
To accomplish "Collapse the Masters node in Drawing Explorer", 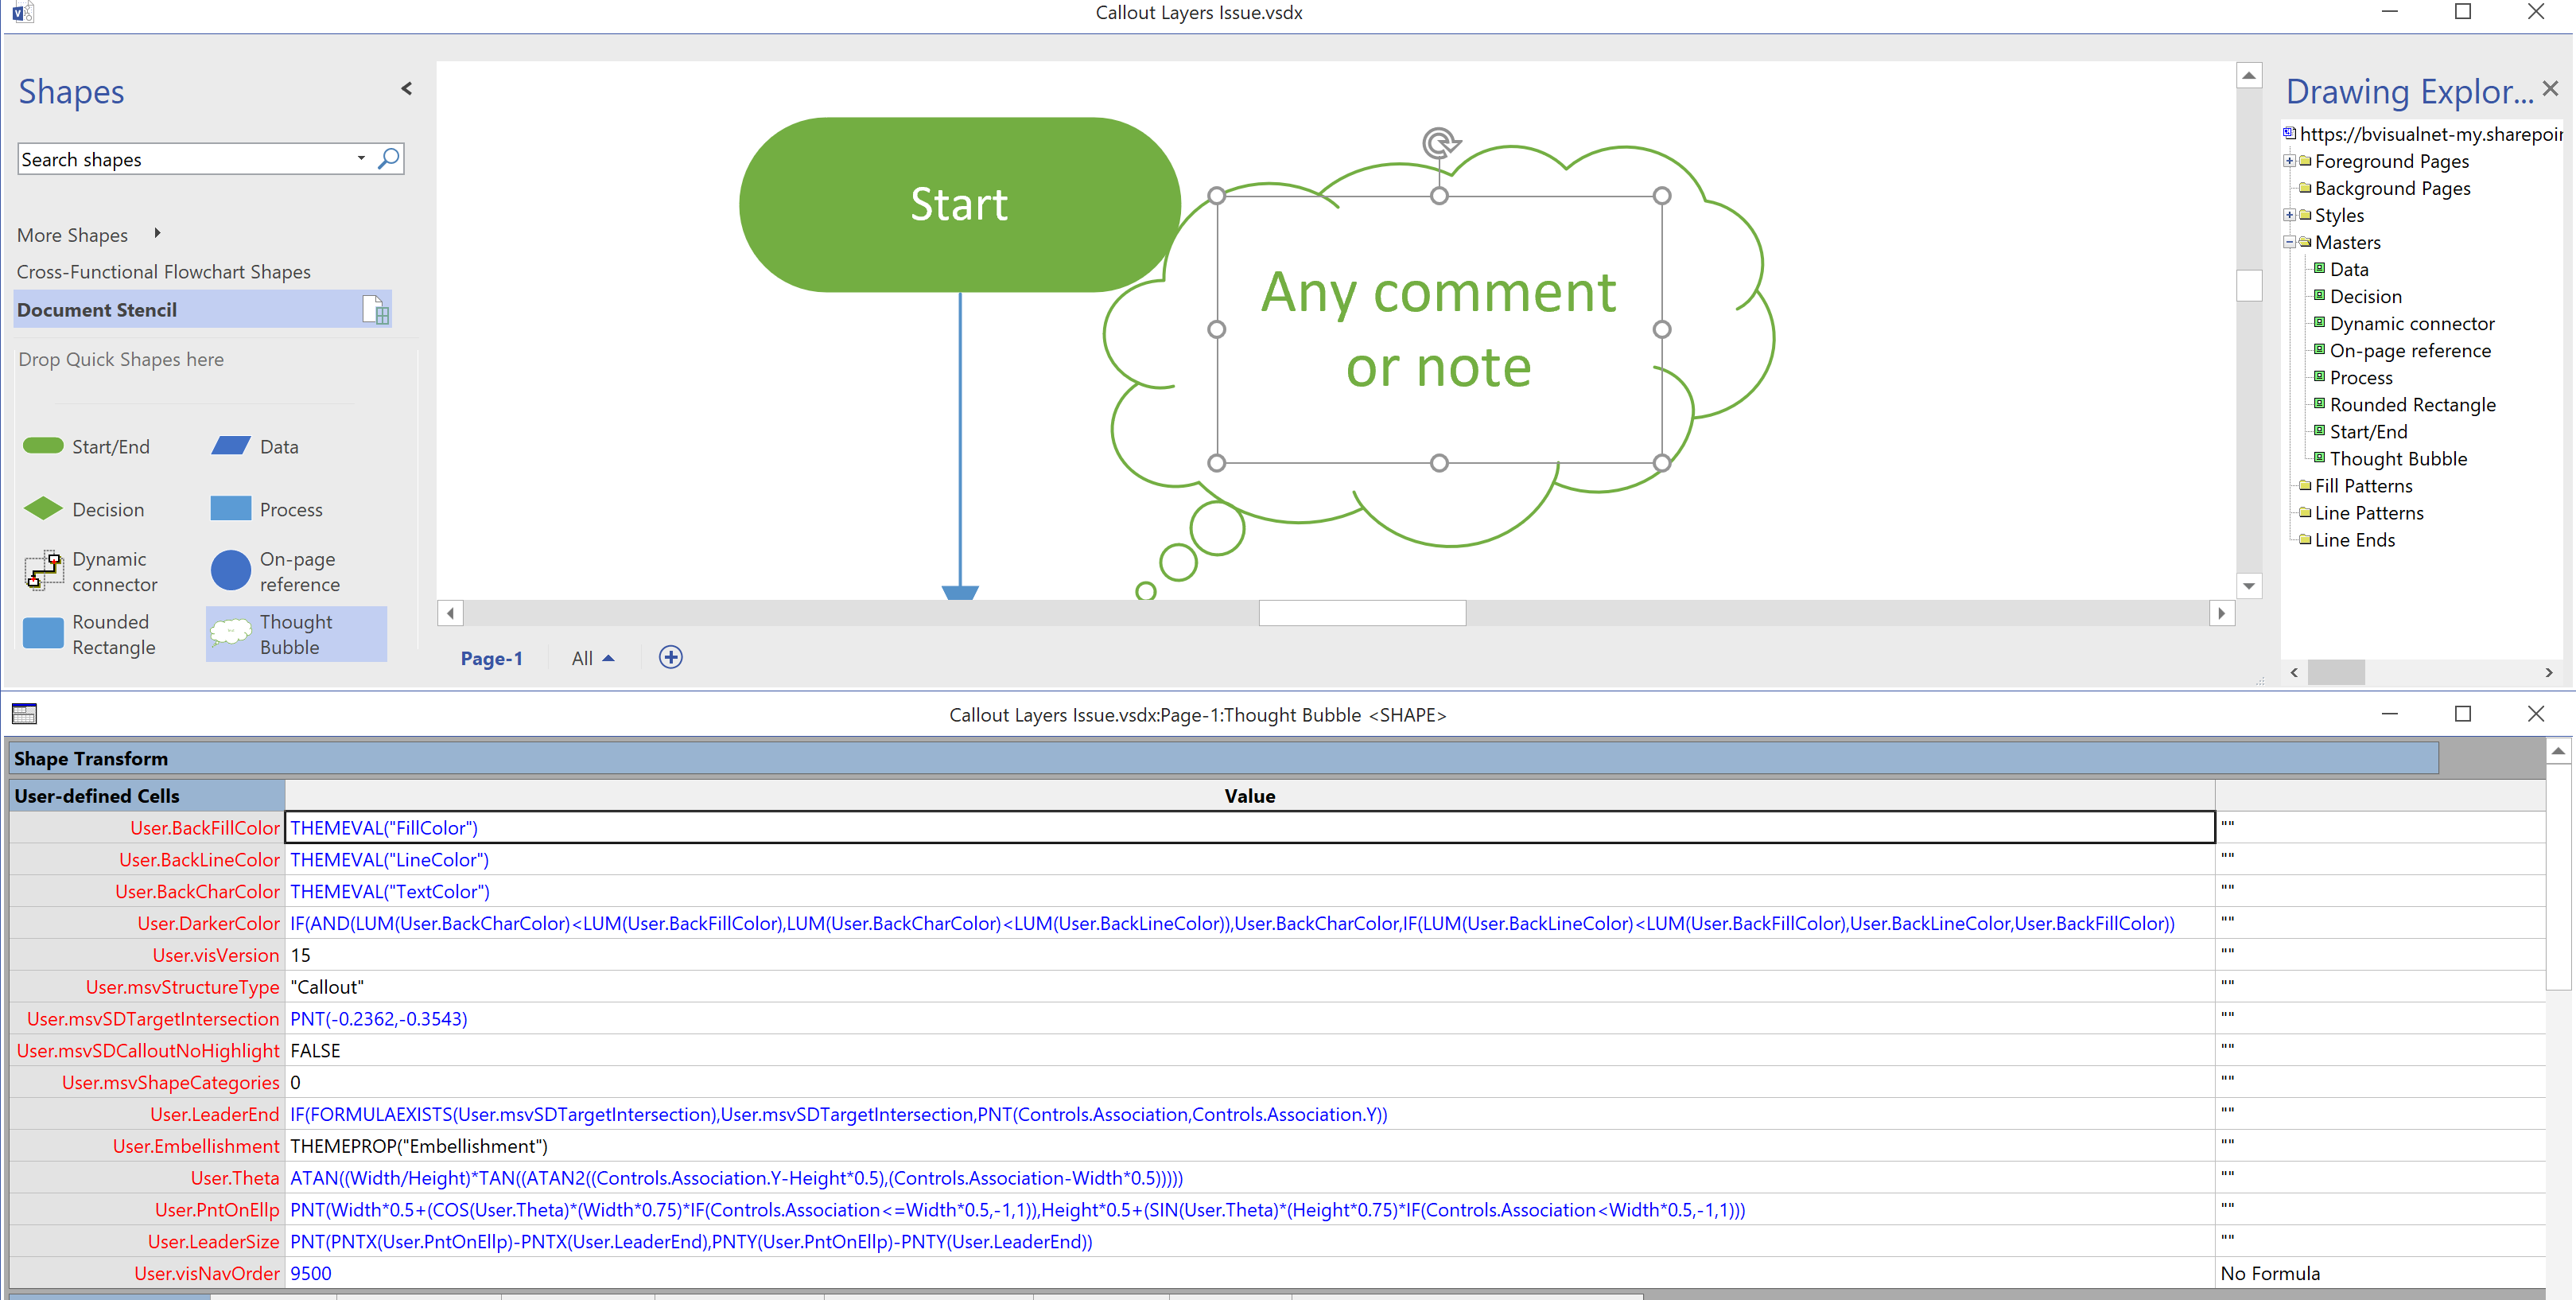I will [x=2291, y=241].
